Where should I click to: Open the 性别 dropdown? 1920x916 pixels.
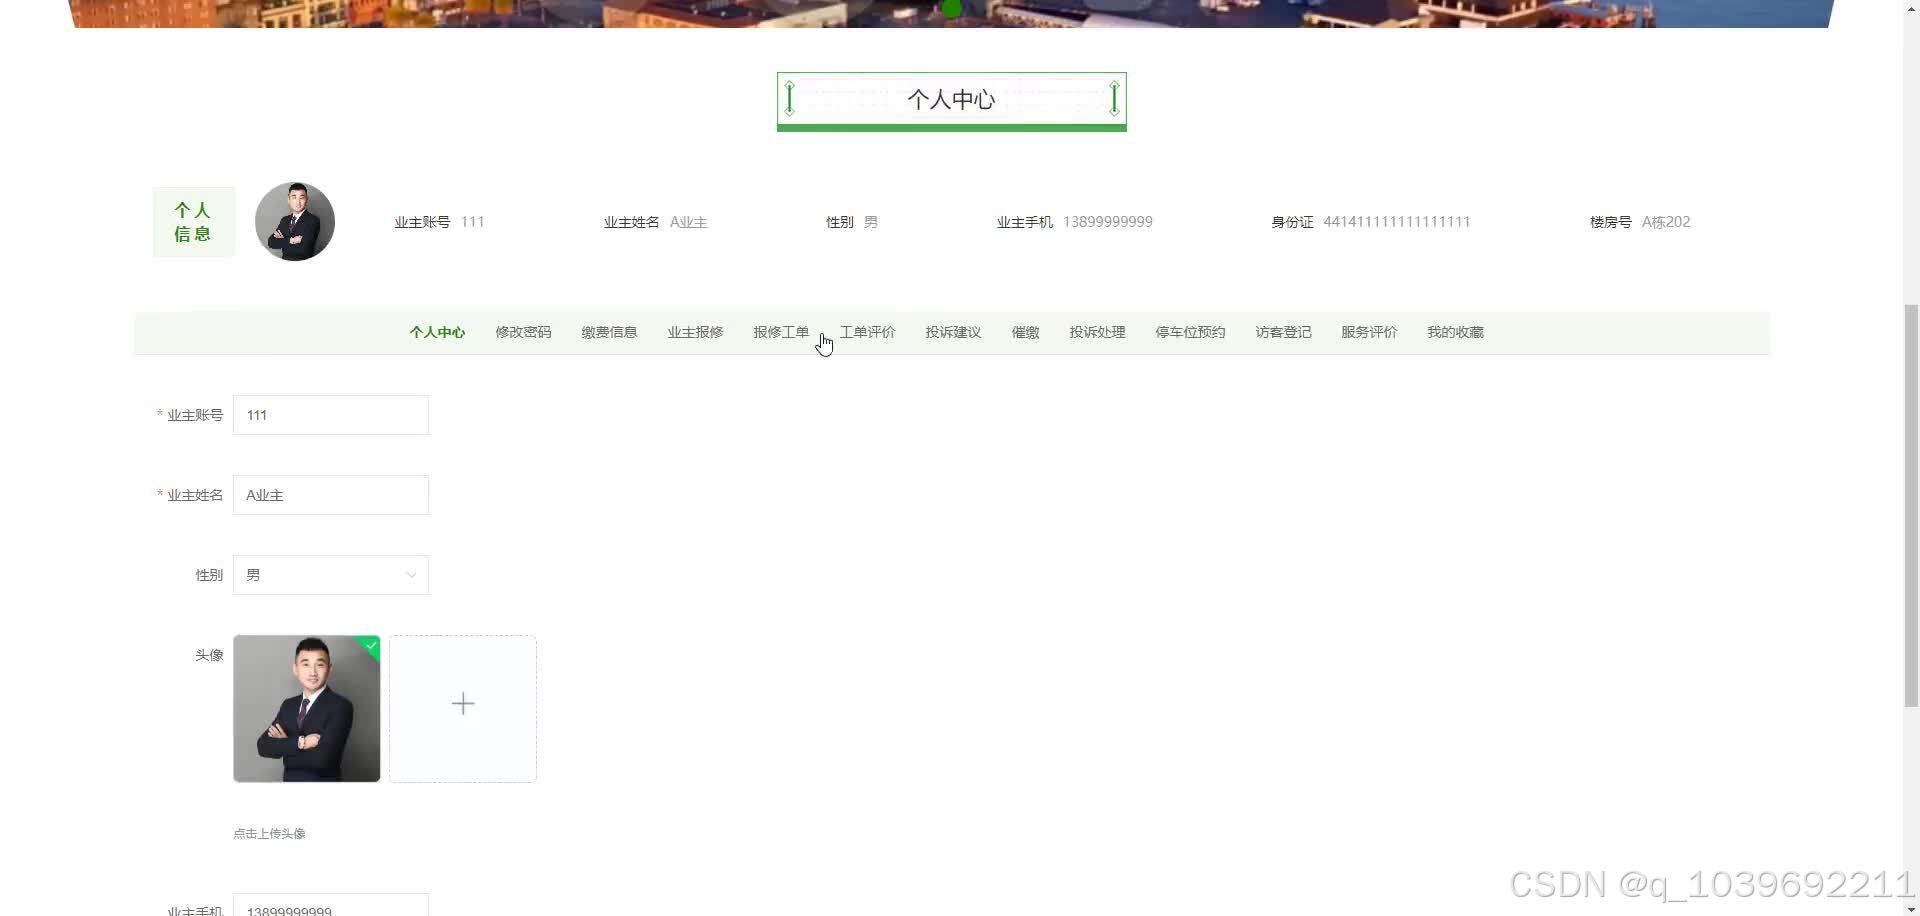[x=331, y=575]
